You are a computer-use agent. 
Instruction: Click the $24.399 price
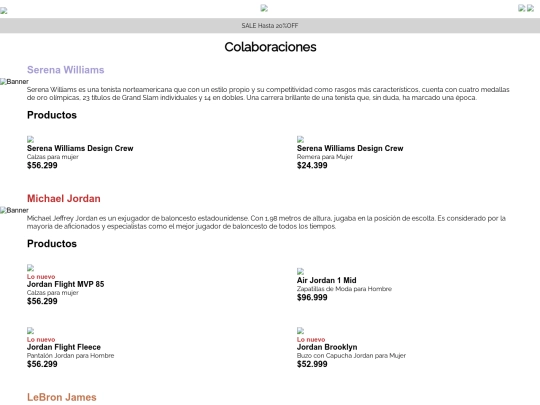click(312, 166)
